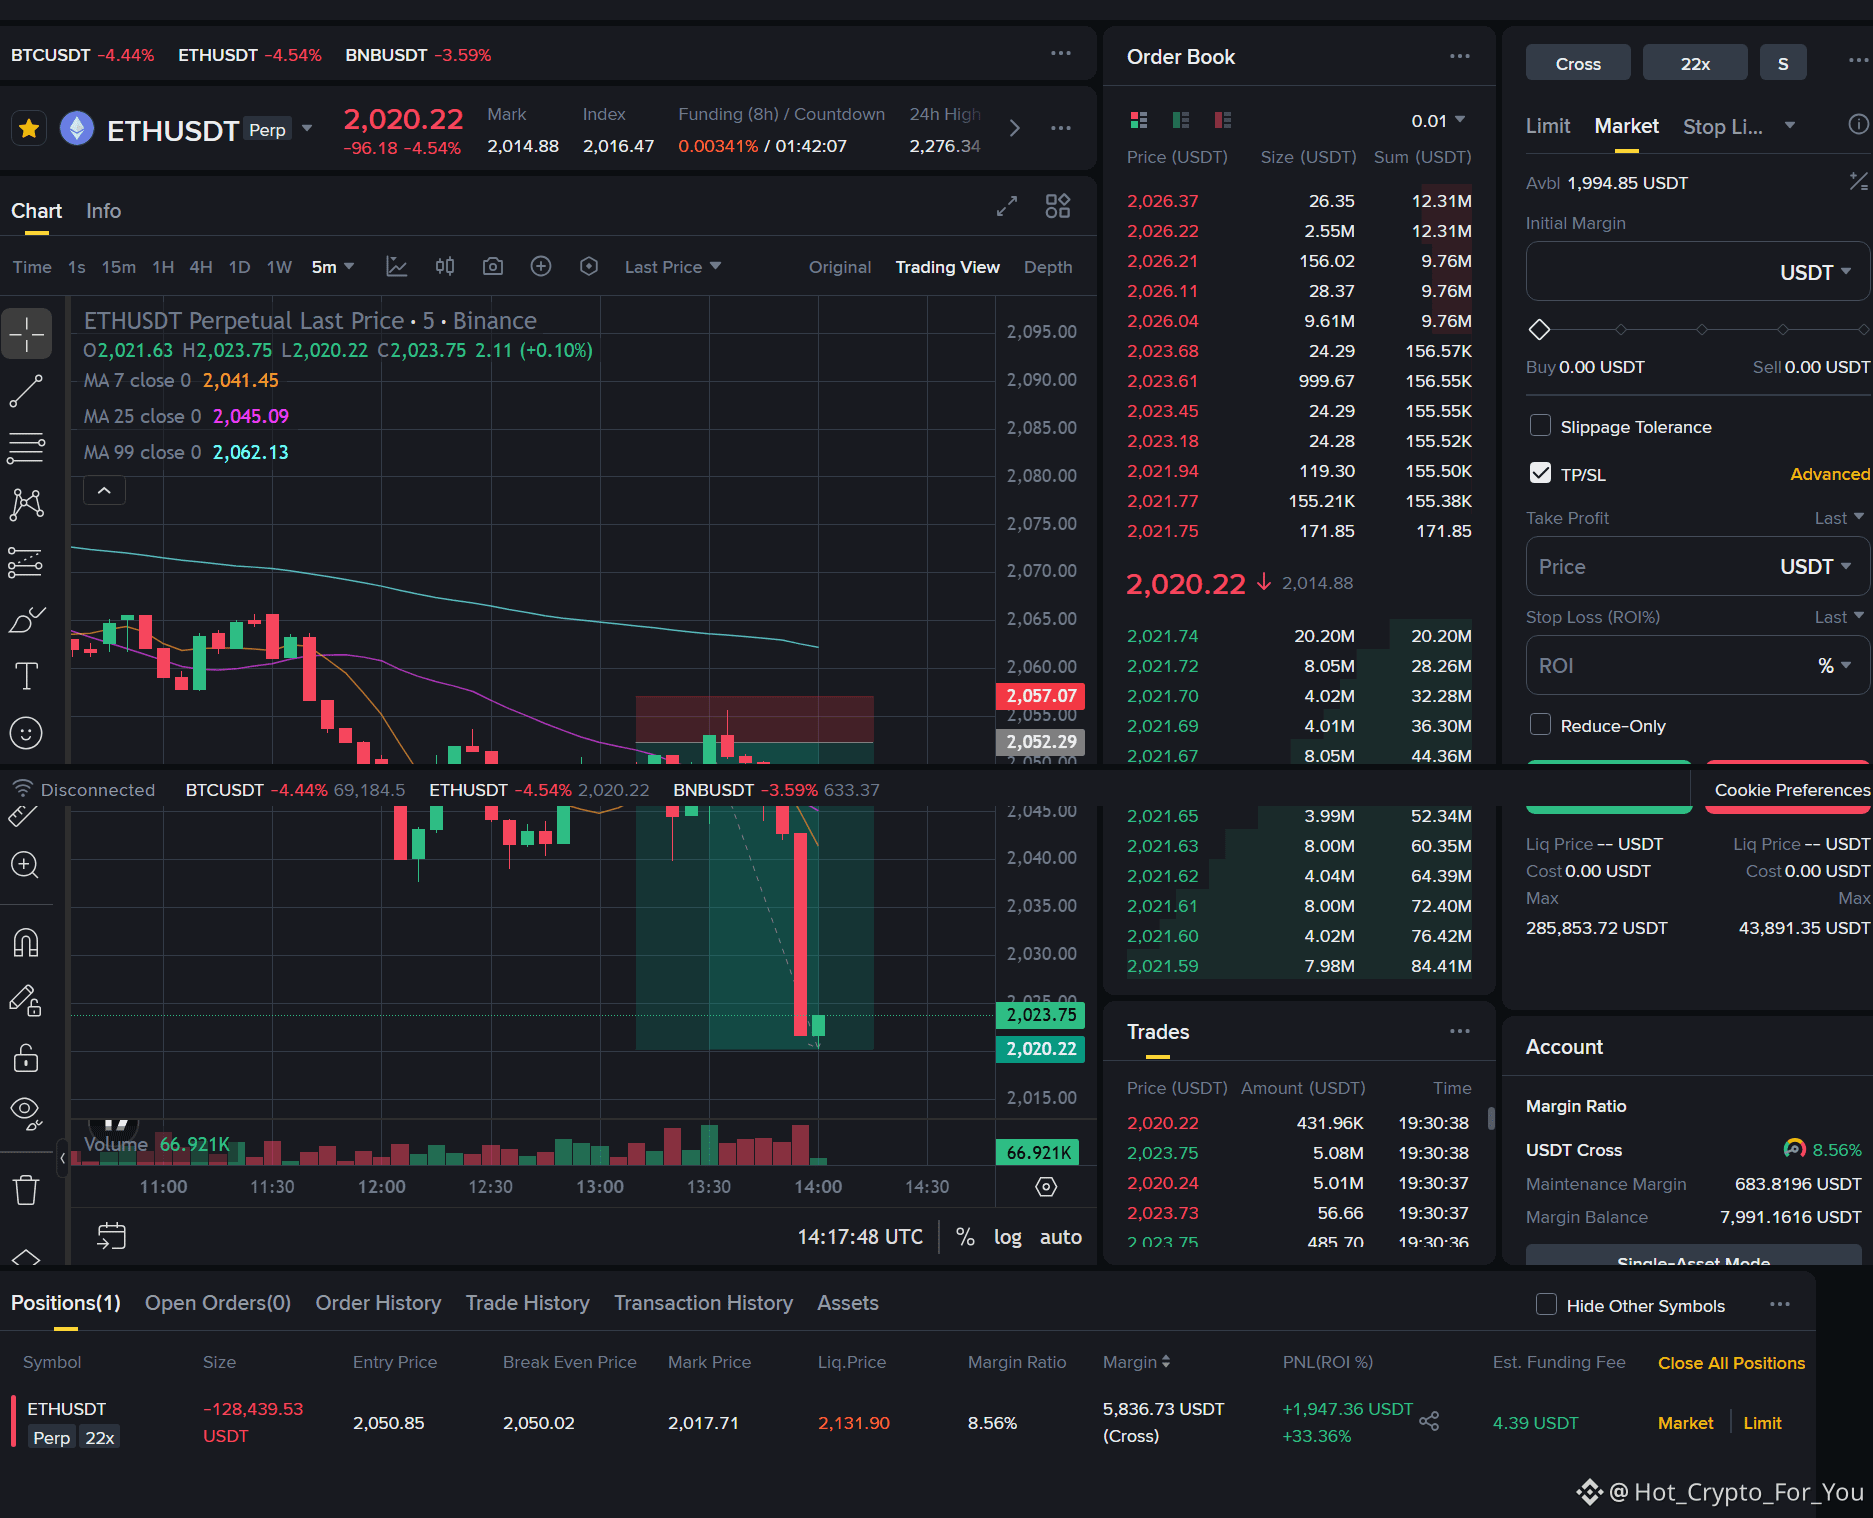Enable the Reduce-Only checkbox
Screen dimensions: 1873x1518
[x=1541, y=725]
